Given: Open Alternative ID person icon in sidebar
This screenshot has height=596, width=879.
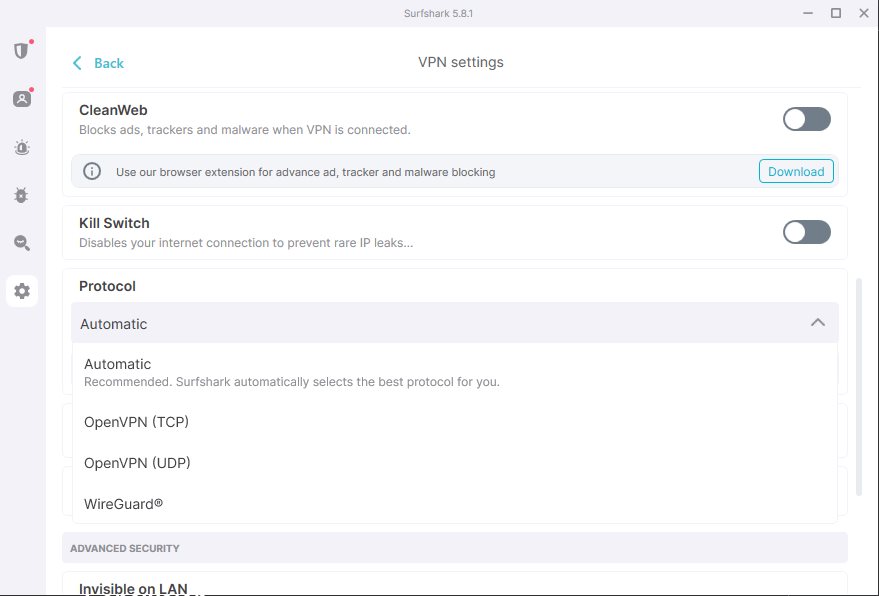Looking at the screenshot, I should [x=21, y=99].
